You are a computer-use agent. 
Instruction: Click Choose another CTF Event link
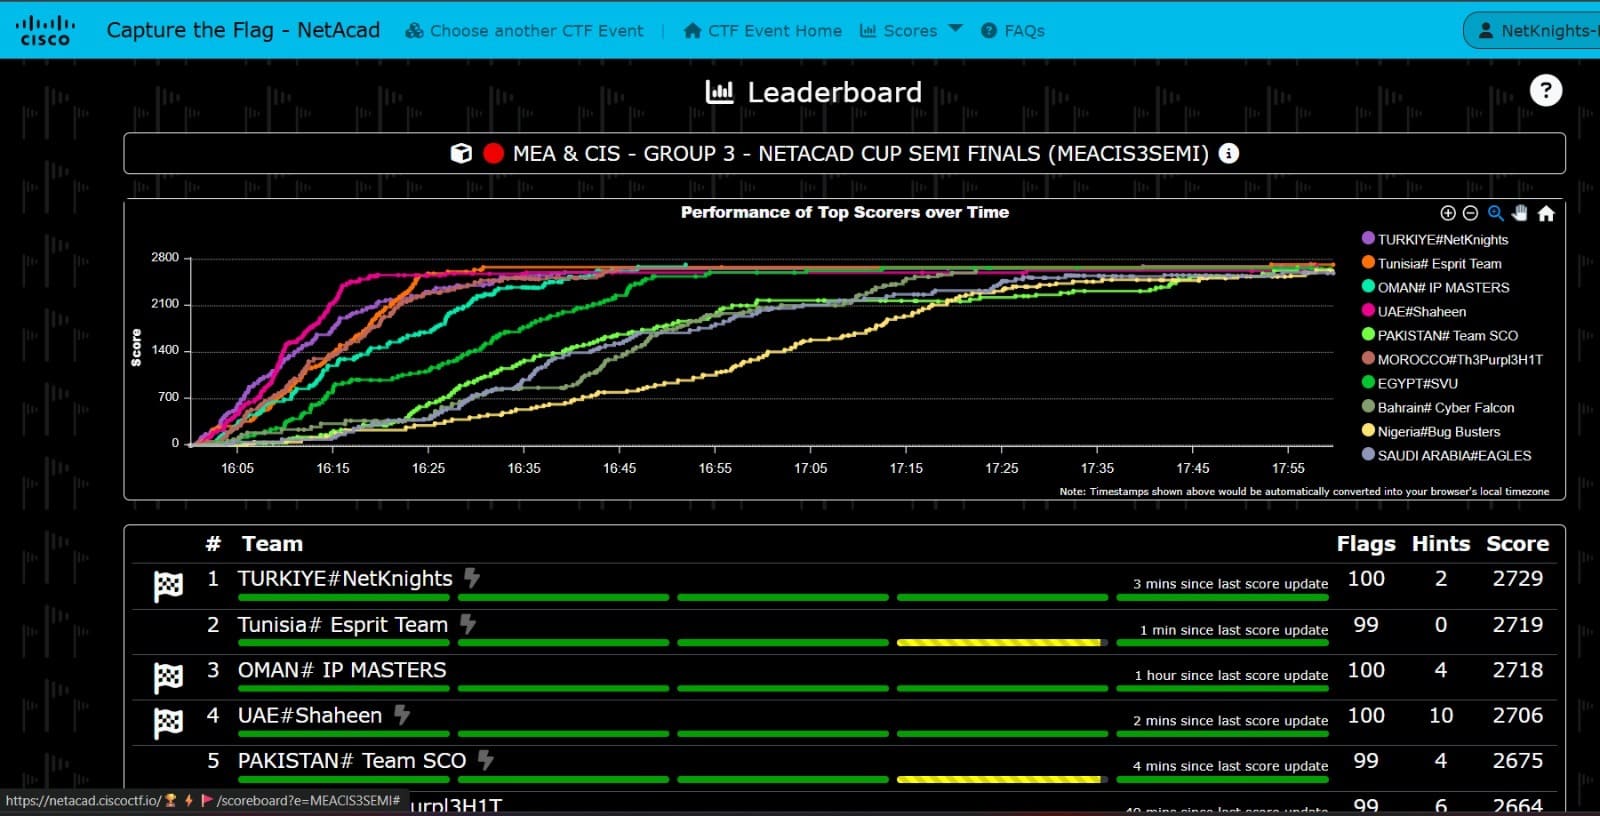click(x=525, y=31)
